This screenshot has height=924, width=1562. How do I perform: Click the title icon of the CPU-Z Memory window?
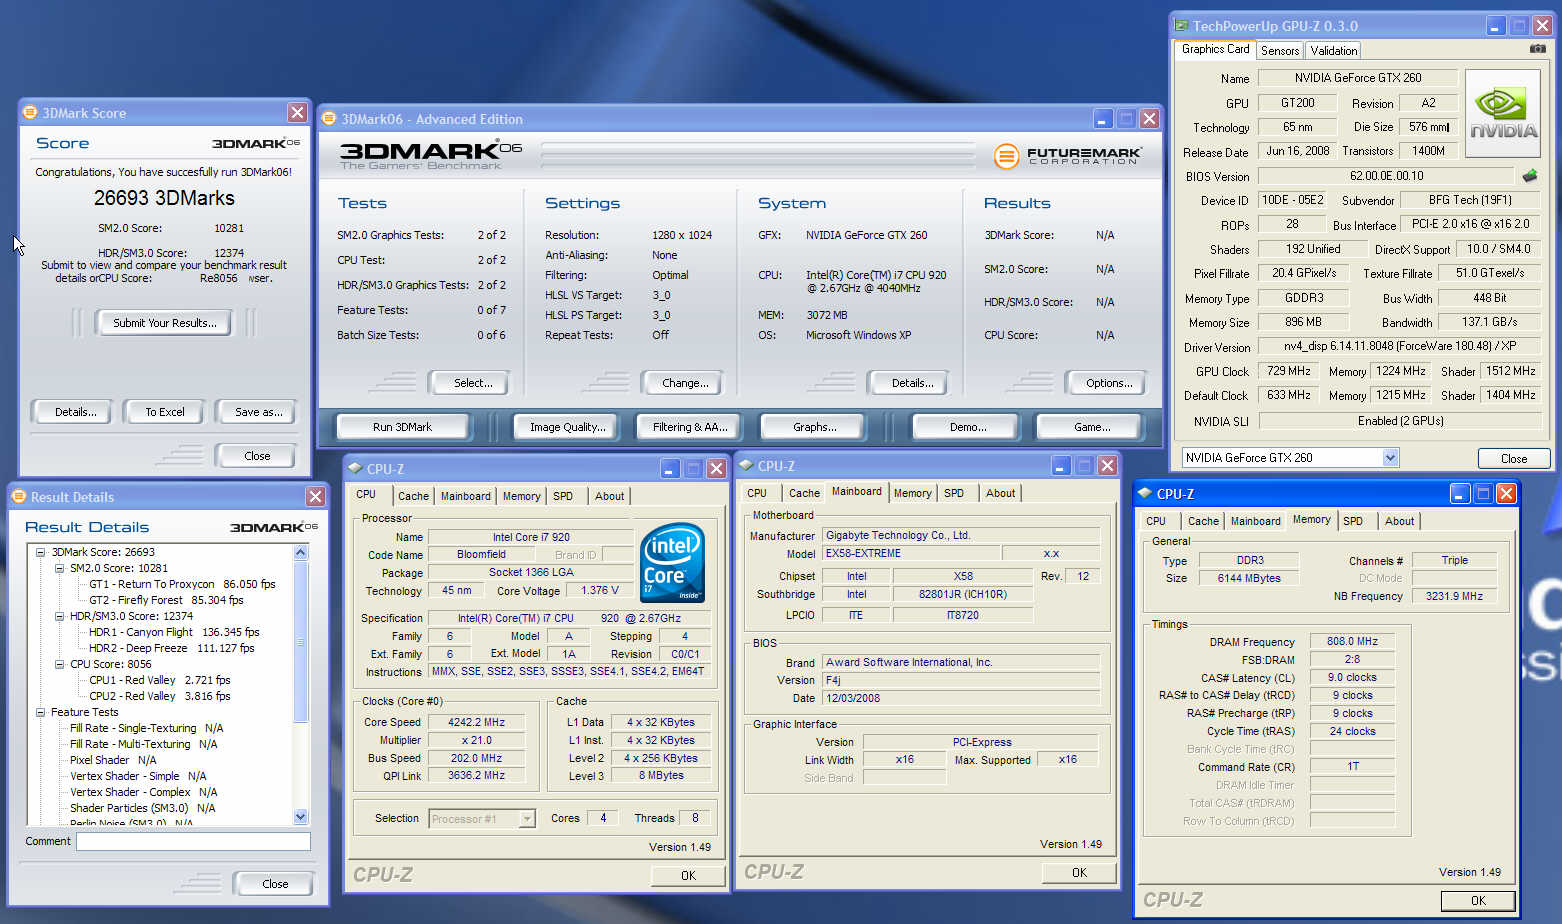click(1145, 493)
